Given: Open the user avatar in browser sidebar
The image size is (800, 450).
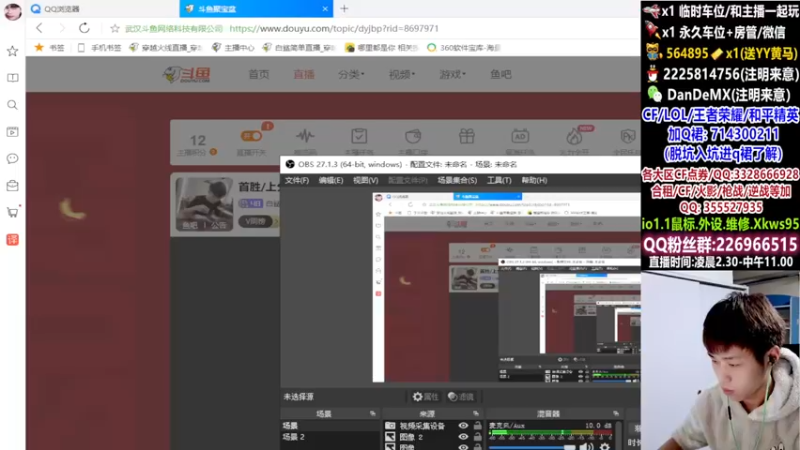Looking at the screenshot, I should [12, 11].
